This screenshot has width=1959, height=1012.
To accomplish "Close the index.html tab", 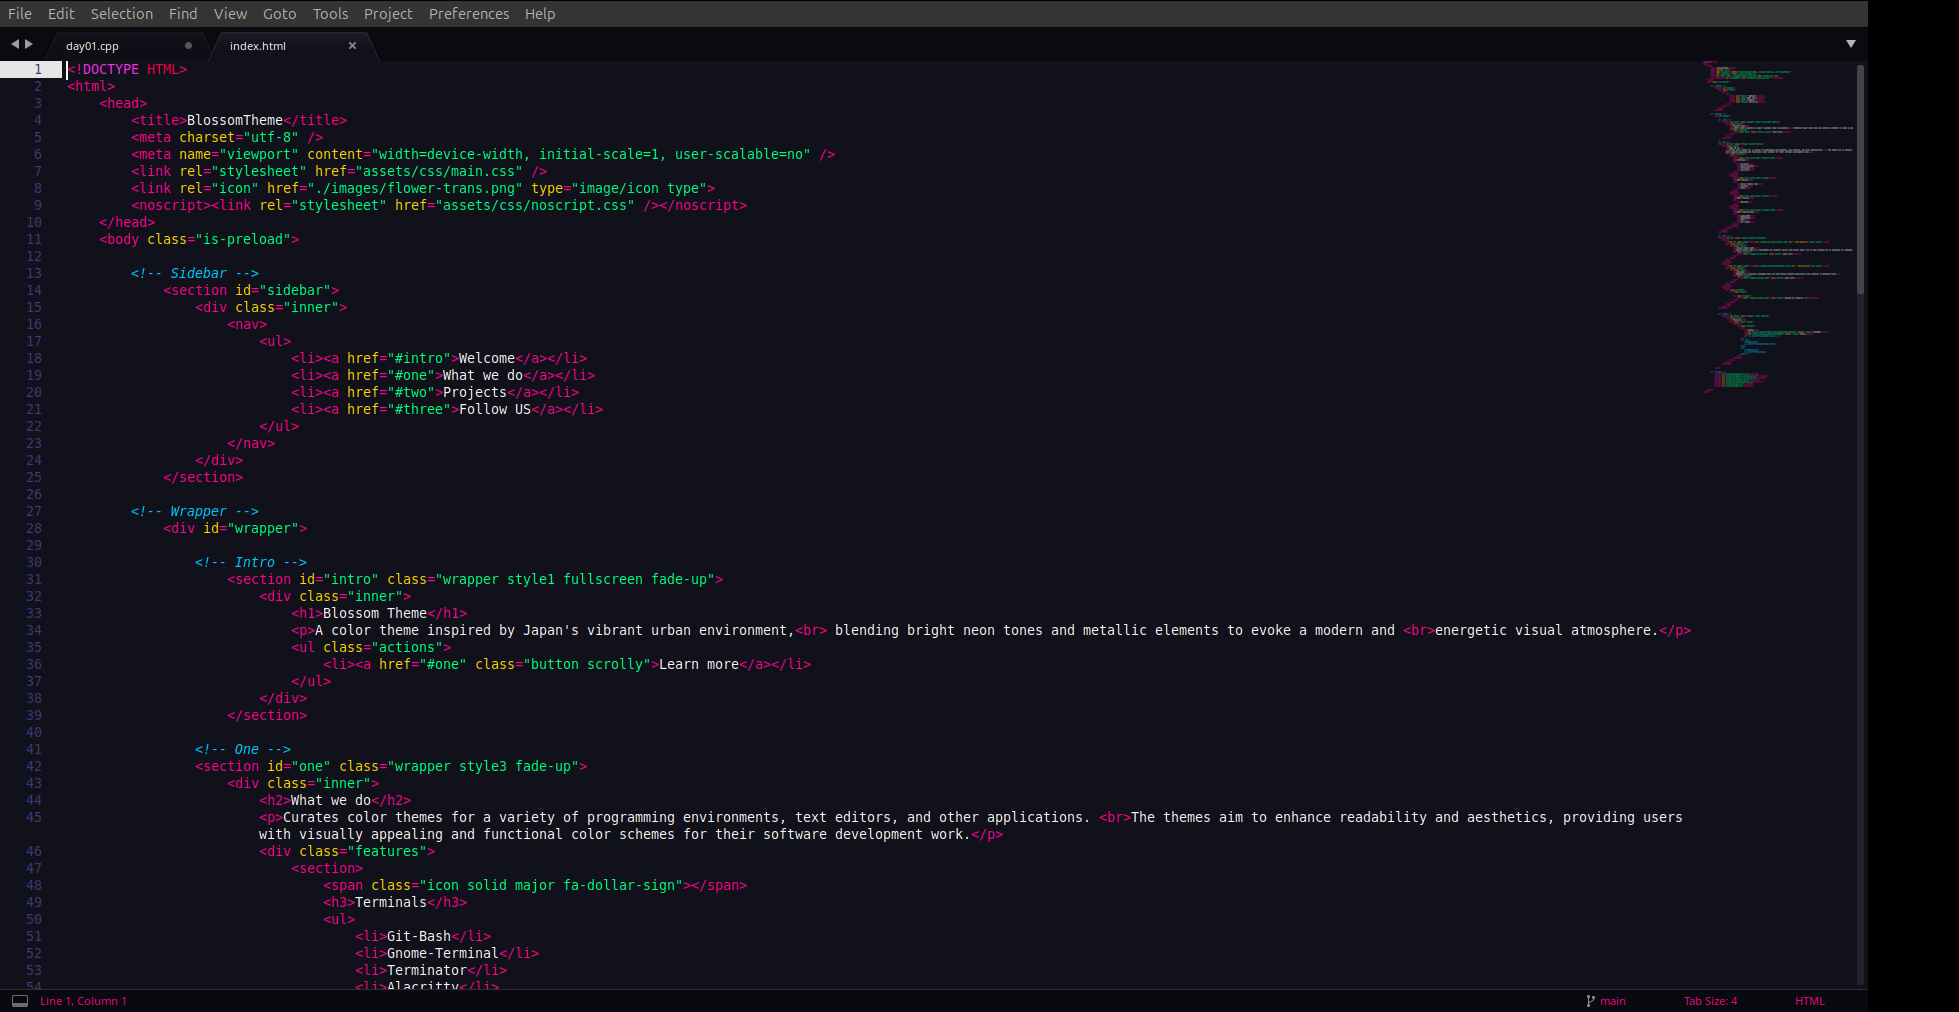I will 352,45.
